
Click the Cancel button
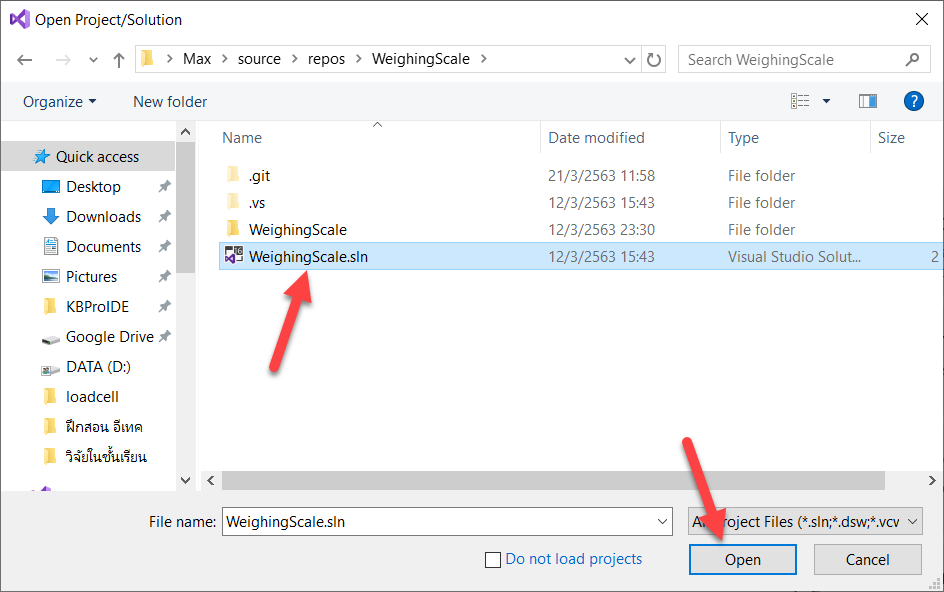coord(867,559)
